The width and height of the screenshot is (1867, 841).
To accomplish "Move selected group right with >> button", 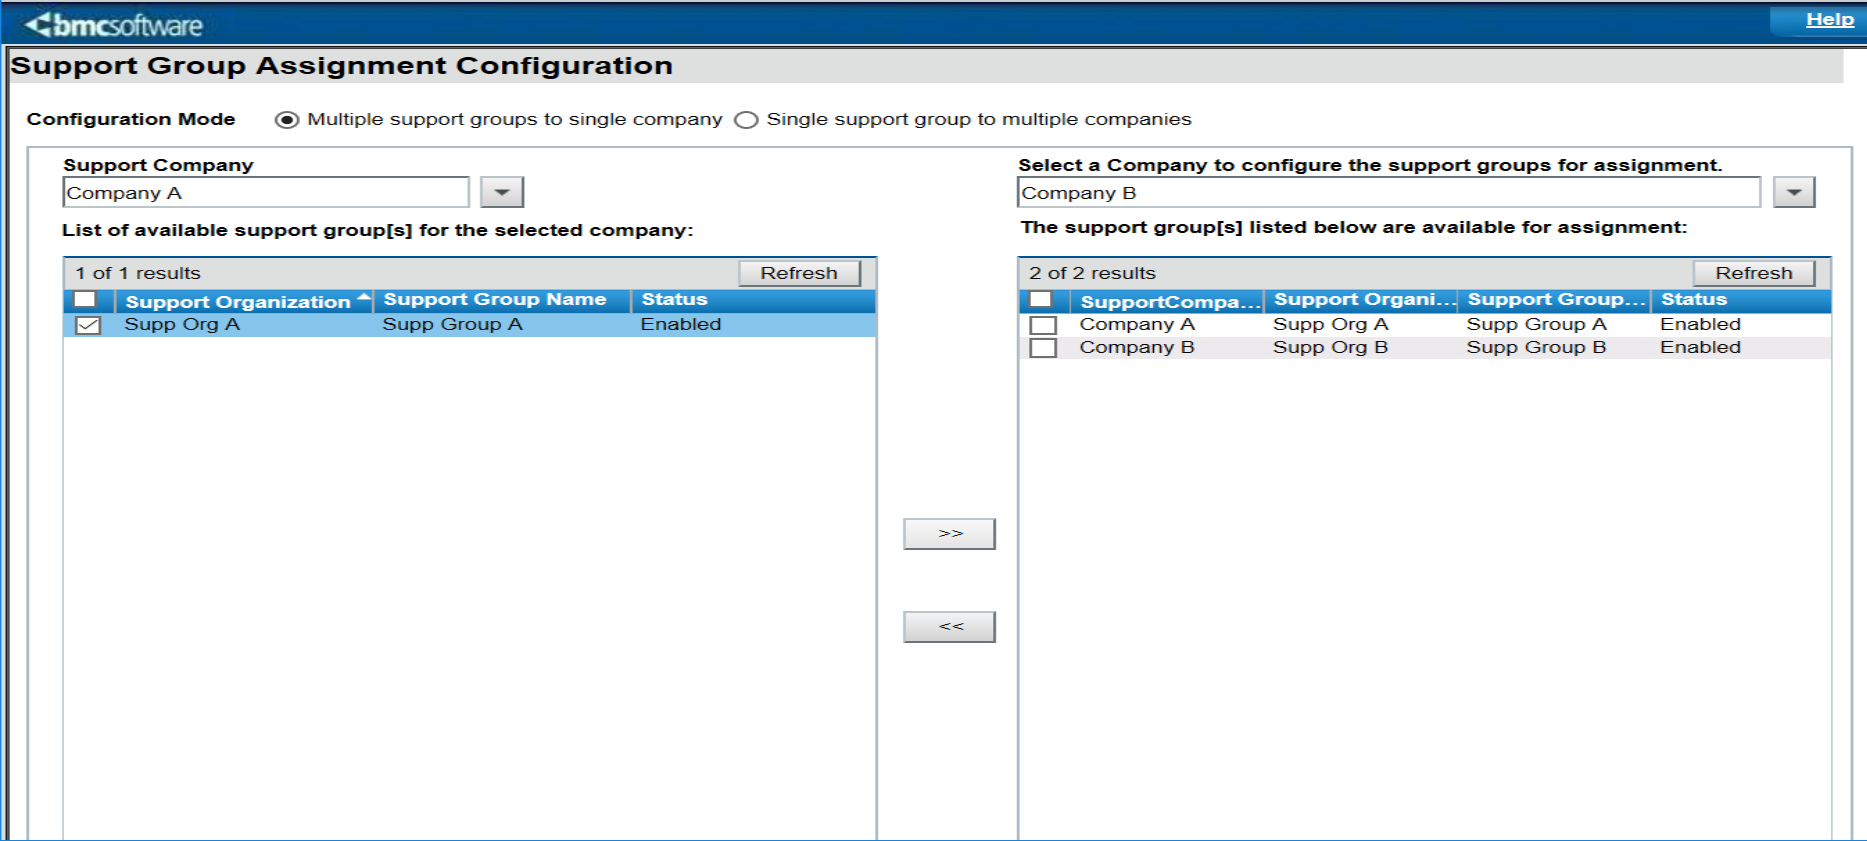I will coord(949,534).
